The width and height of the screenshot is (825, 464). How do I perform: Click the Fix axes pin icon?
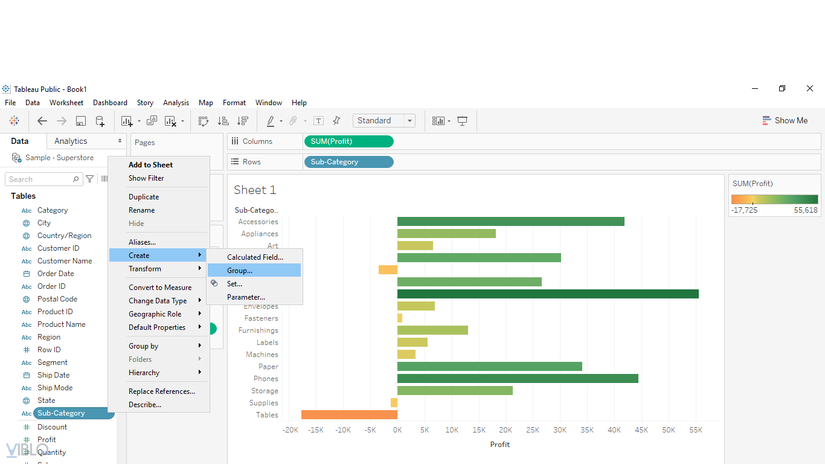point(337,121)
